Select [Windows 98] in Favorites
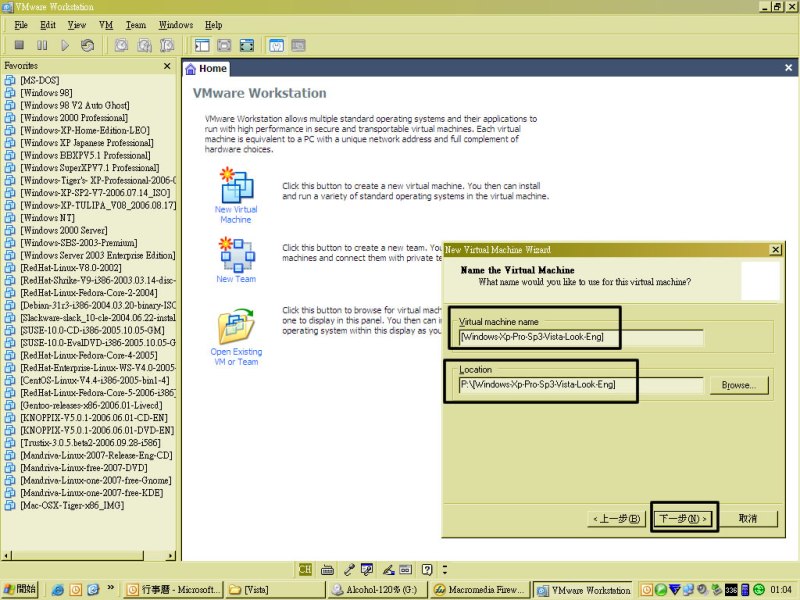The image size is (800, 600). (46, 93)
